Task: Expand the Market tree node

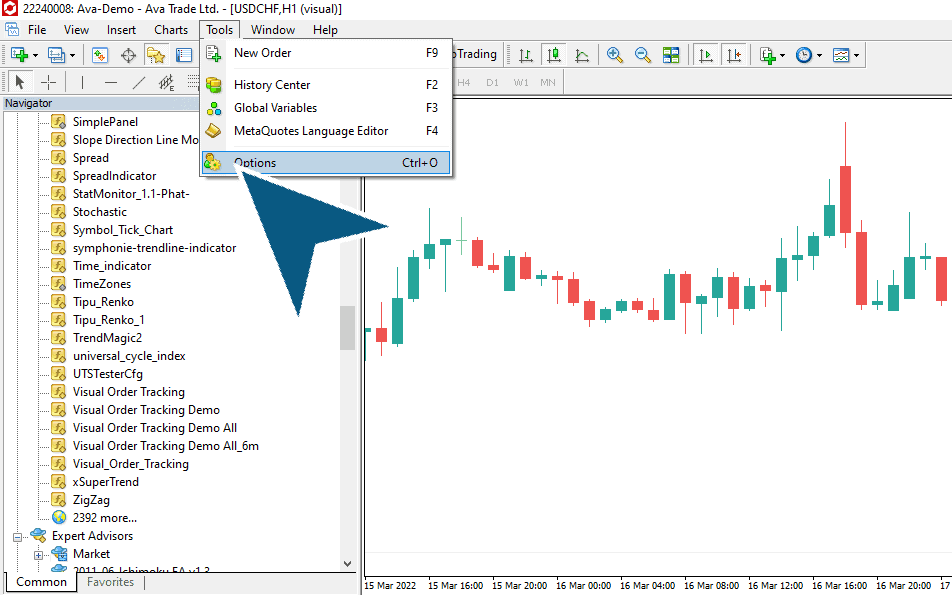Action: click(38, 555)
